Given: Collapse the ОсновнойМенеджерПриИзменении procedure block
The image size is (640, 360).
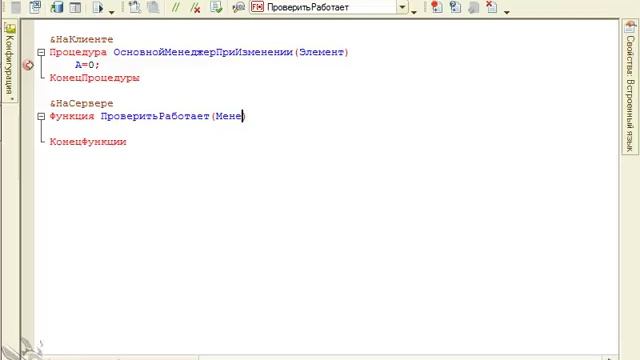Looking at the screenshot, I should coord(41,52).
